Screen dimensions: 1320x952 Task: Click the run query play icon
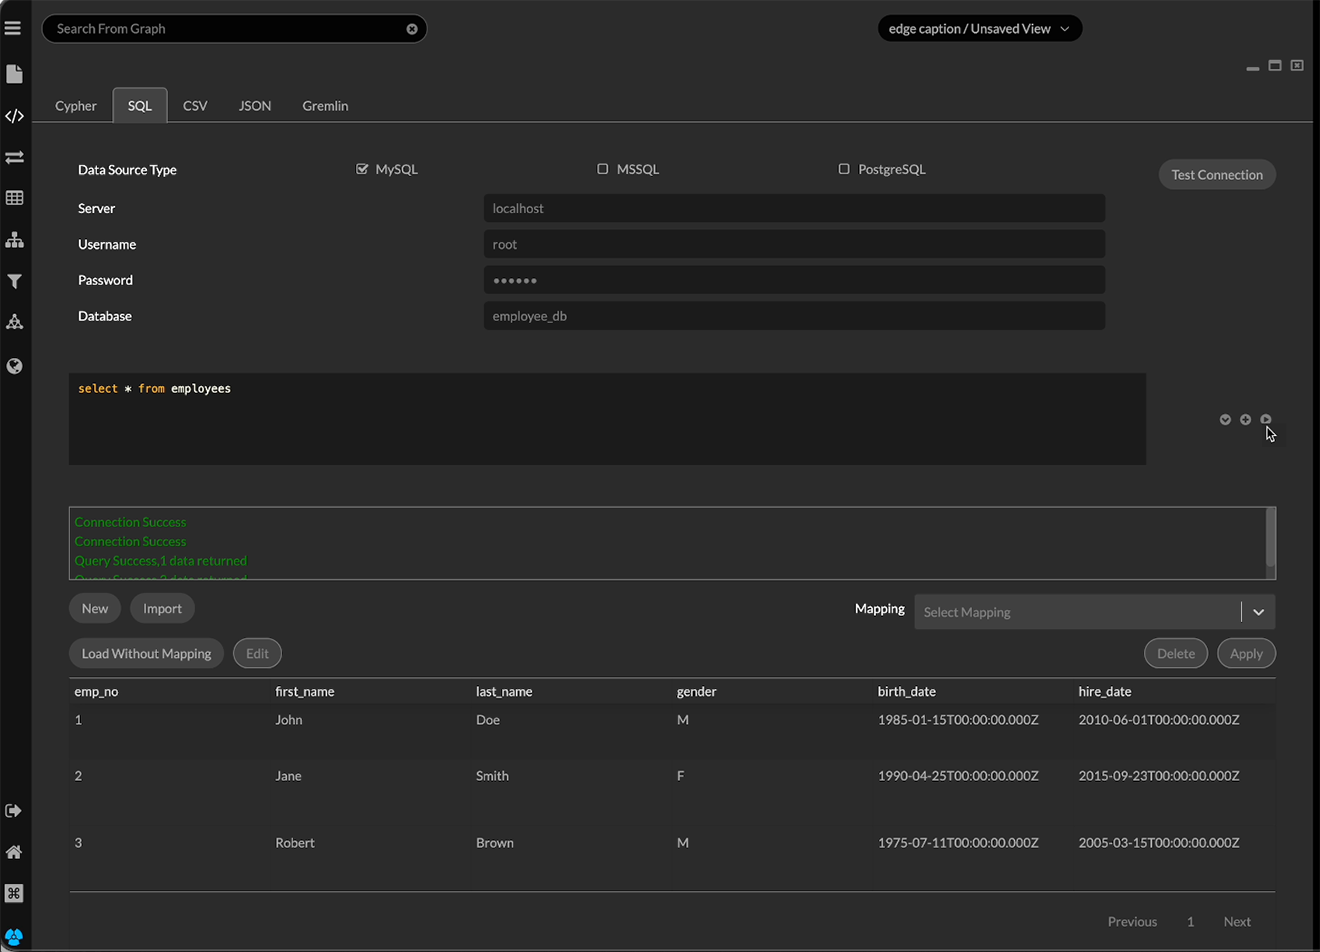[x=1266, y=420]
